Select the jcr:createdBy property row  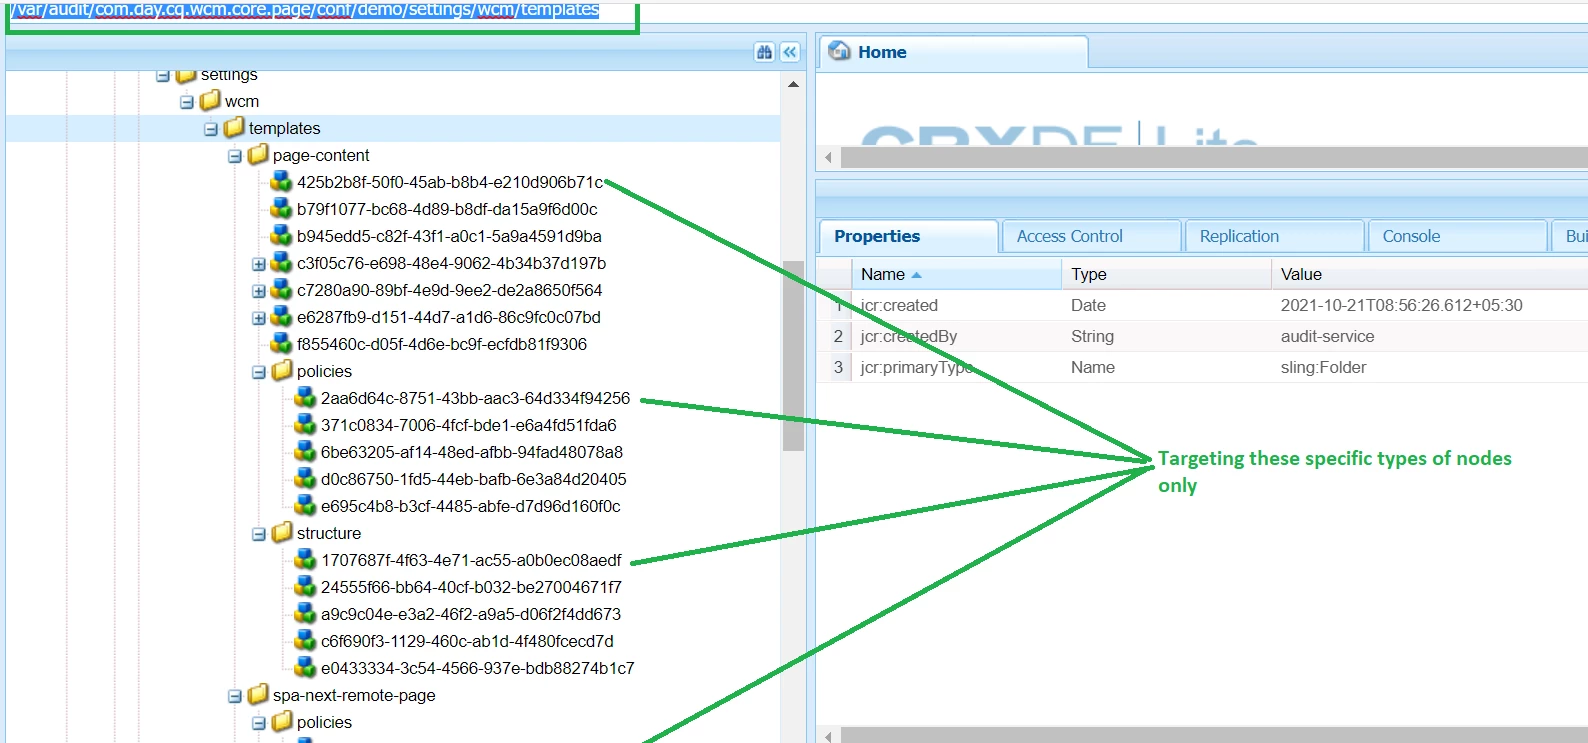coord(1202,336)
